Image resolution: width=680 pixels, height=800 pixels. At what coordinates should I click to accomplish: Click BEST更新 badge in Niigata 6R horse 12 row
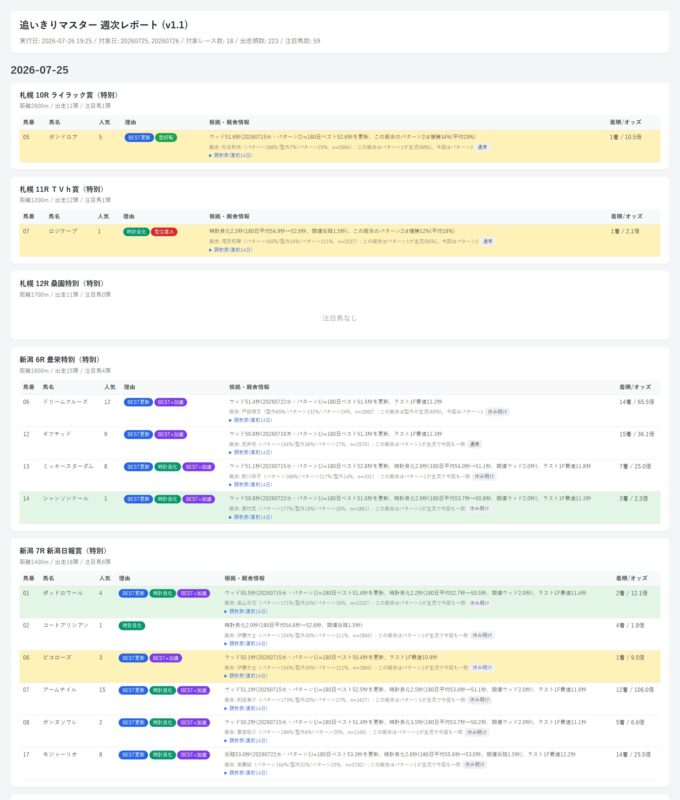[x=138, y=434]
